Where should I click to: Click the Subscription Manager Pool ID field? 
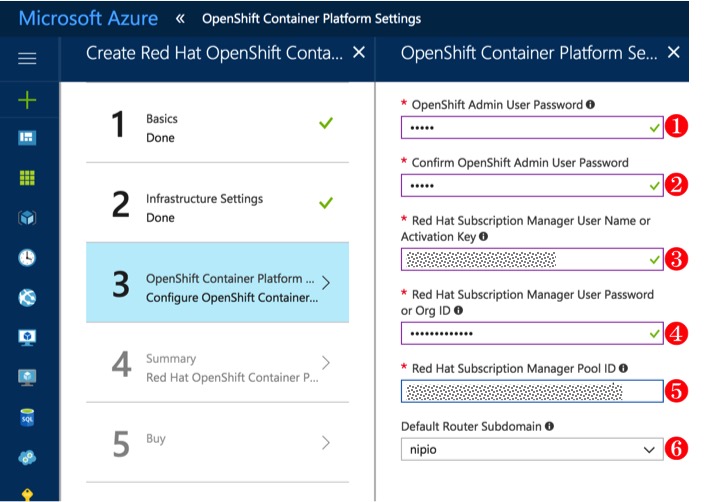pyautogui.click(x=531, y=391)
